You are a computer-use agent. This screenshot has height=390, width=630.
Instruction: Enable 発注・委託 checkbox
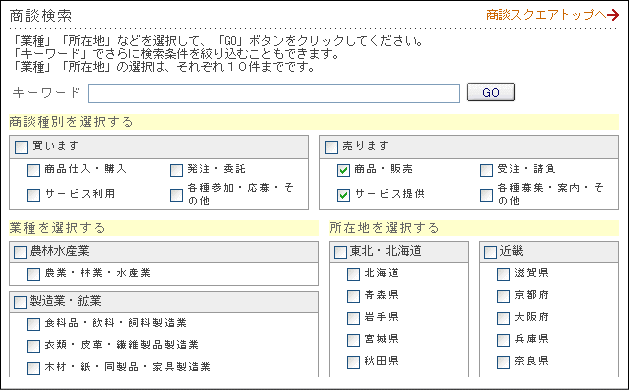point(176,170)
